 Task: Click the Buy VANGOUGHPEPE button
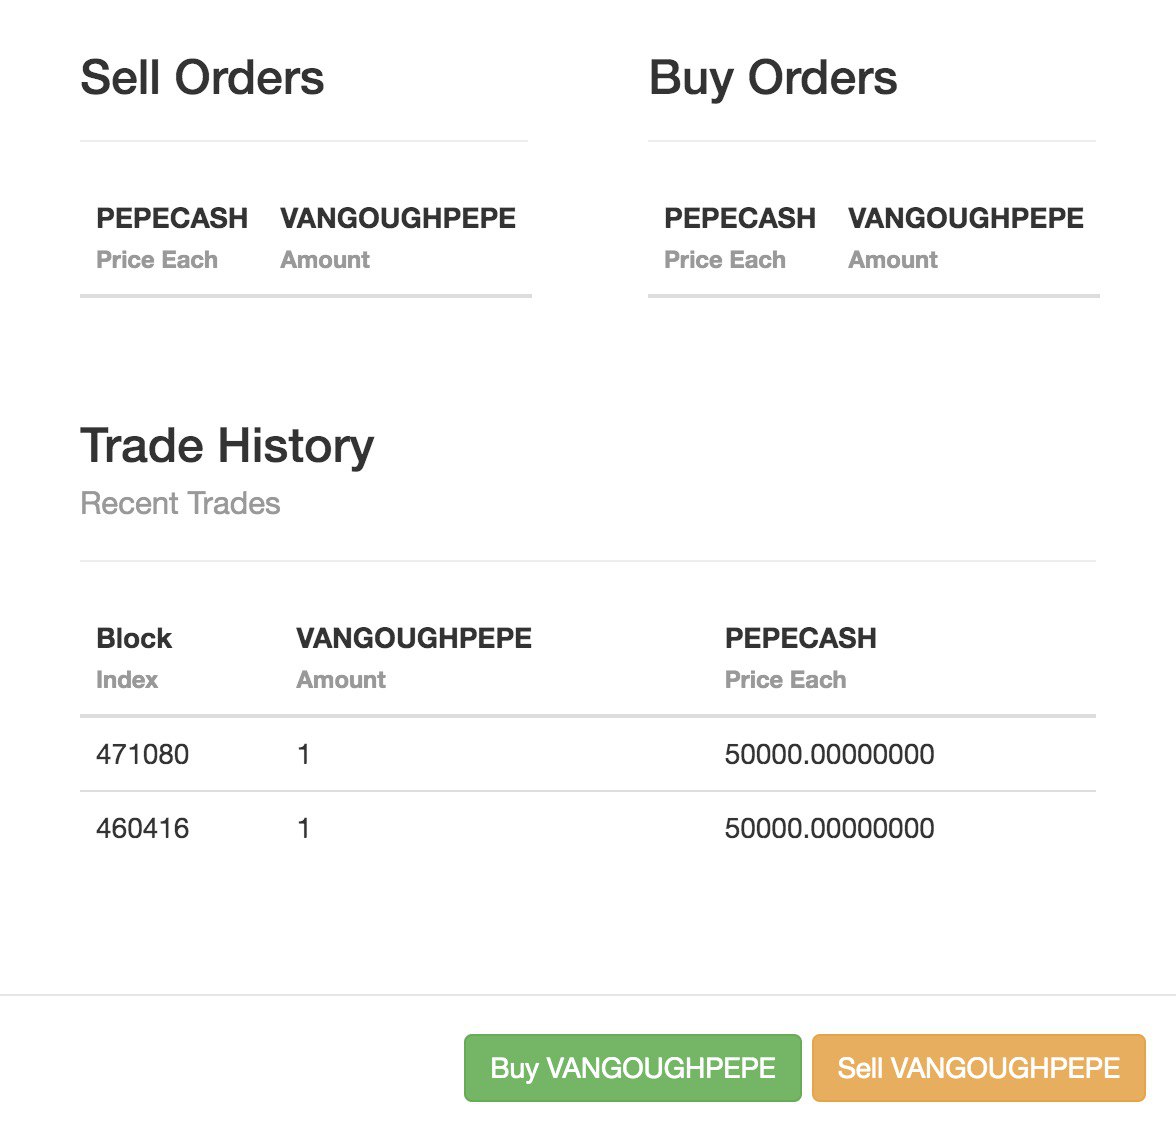632,1067
